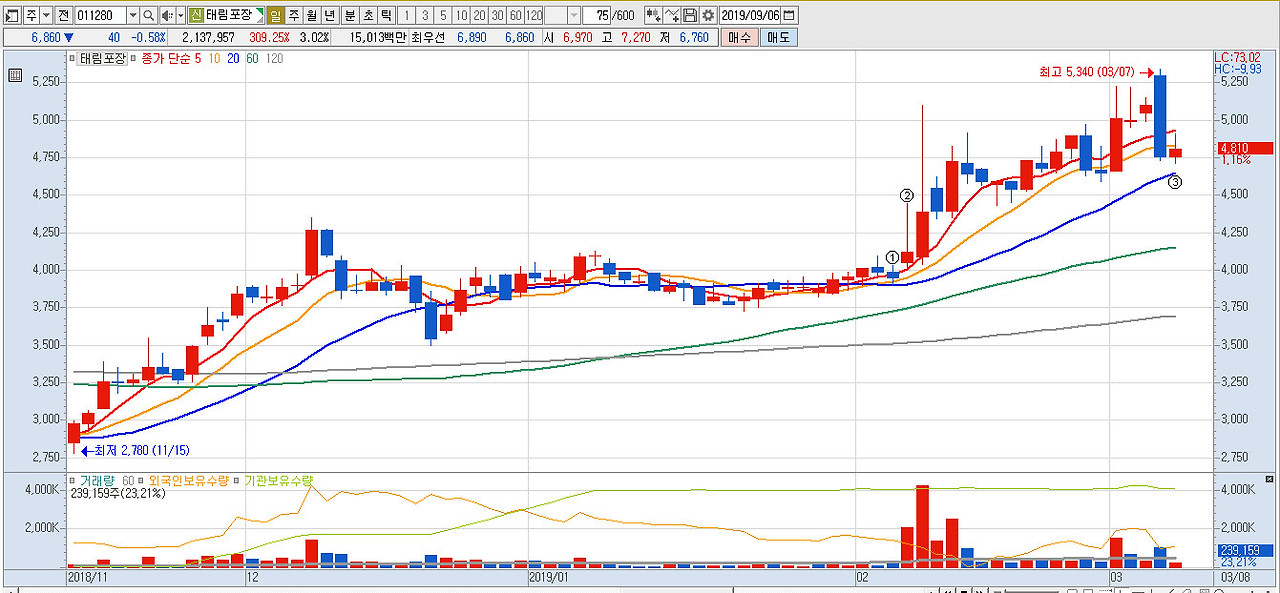Viewport: 1280px width, 593px height.
Task: Click the 2018/11 date axis label
Action: (87, 577)
